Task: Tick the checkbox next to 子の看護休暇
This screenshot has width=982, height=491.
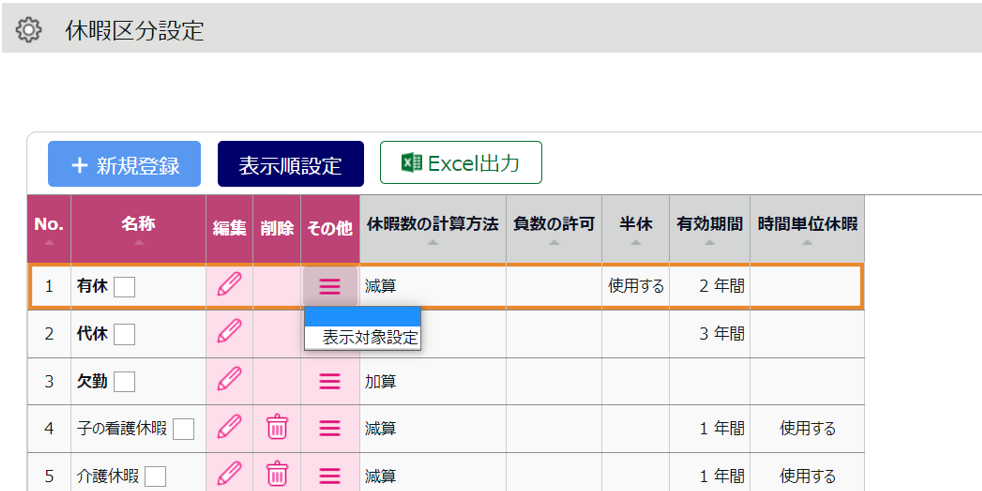Action: tap(183, 429)
